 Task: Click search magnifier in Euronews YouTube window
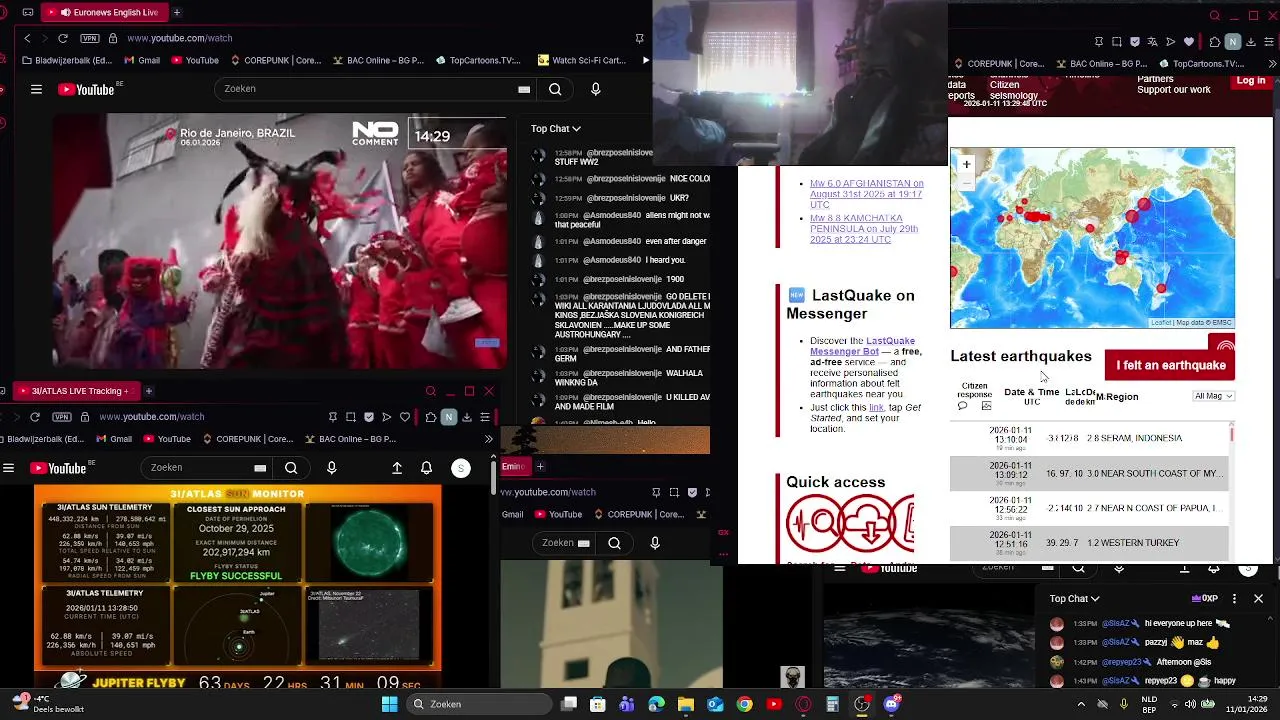tap(555, 89)
